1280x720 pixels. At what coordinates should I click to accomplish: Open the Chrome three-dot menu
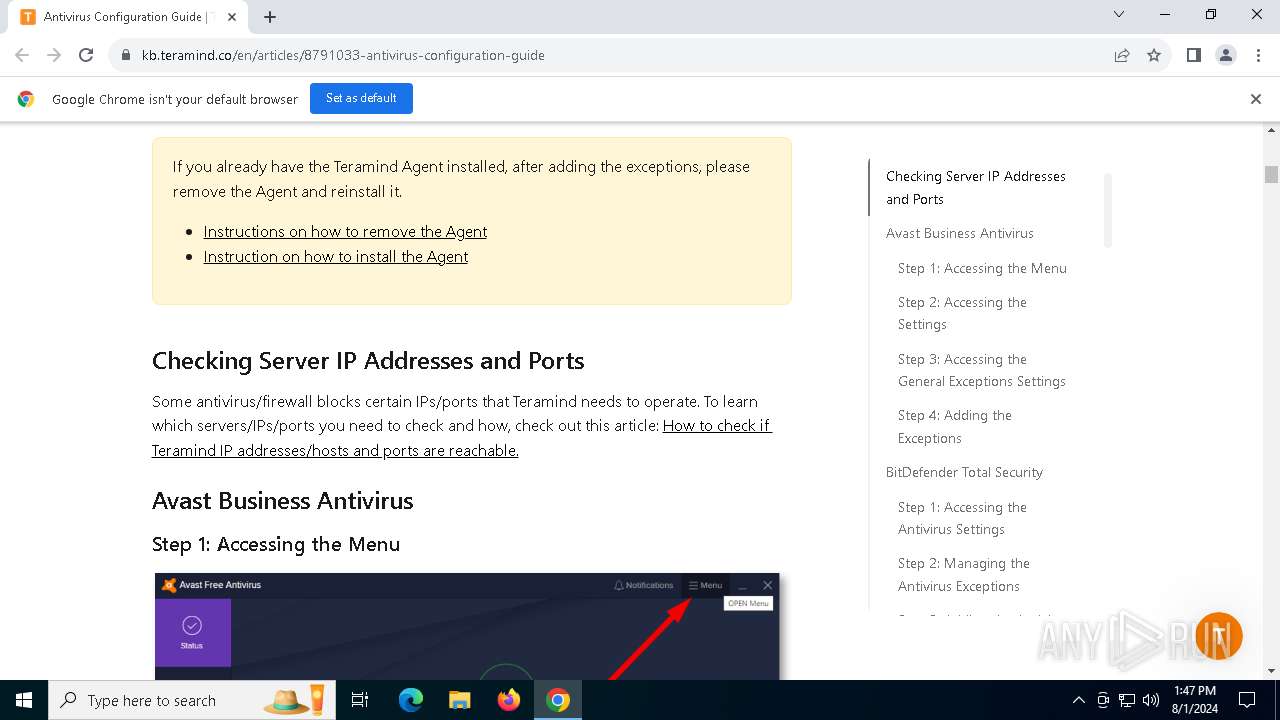pos(1257,55)
